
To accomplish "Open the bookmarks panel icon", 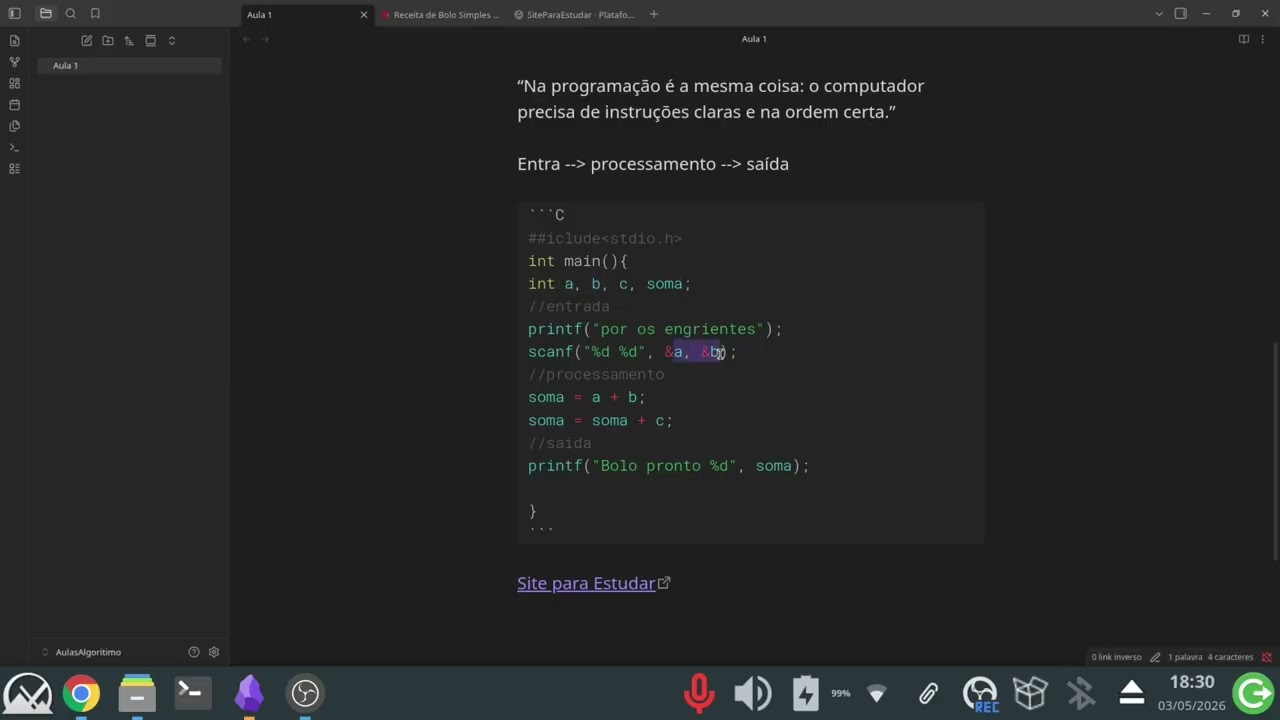I will (x=95, y=14).
